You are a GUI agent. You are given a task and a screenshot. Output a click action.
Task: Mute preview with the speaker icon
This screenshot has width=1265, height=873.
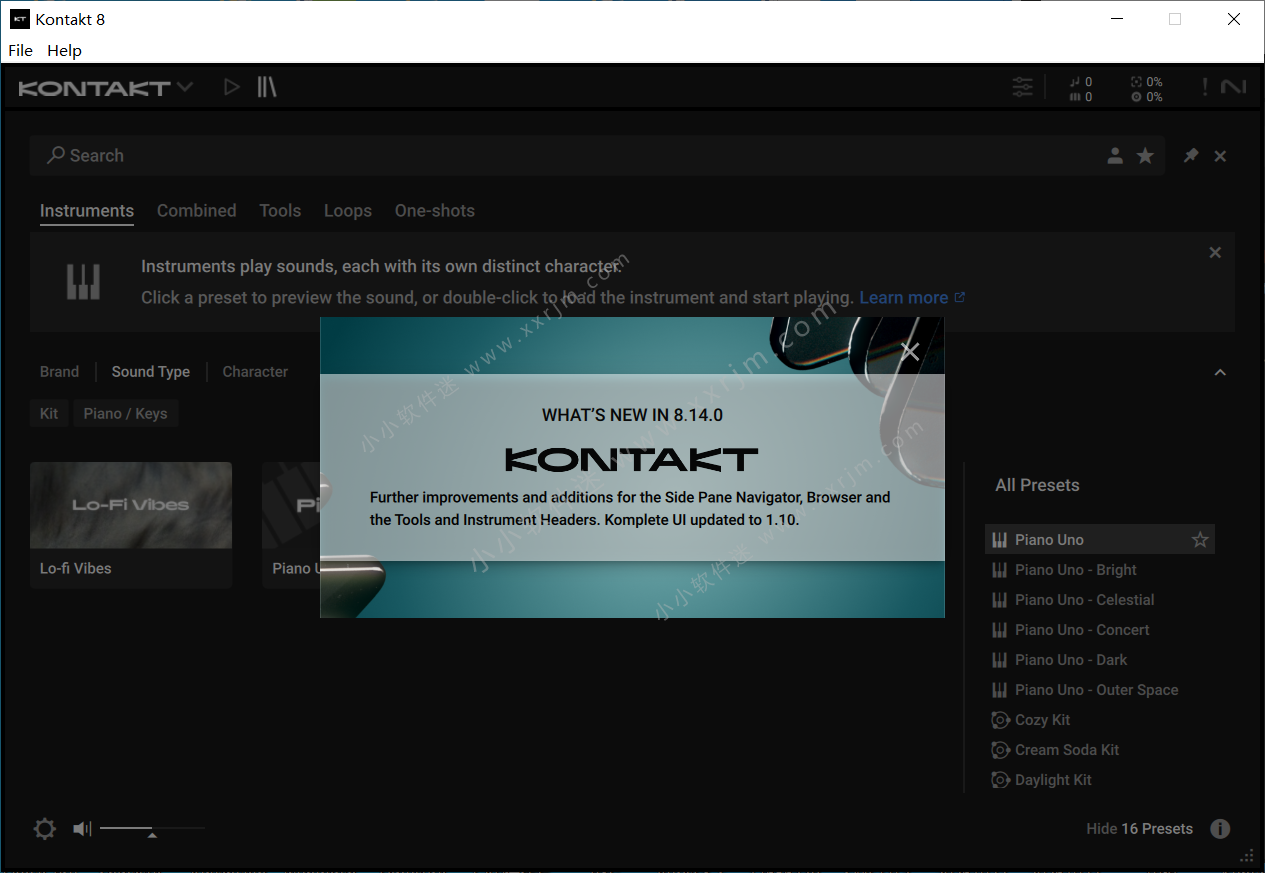pos(82,829)
